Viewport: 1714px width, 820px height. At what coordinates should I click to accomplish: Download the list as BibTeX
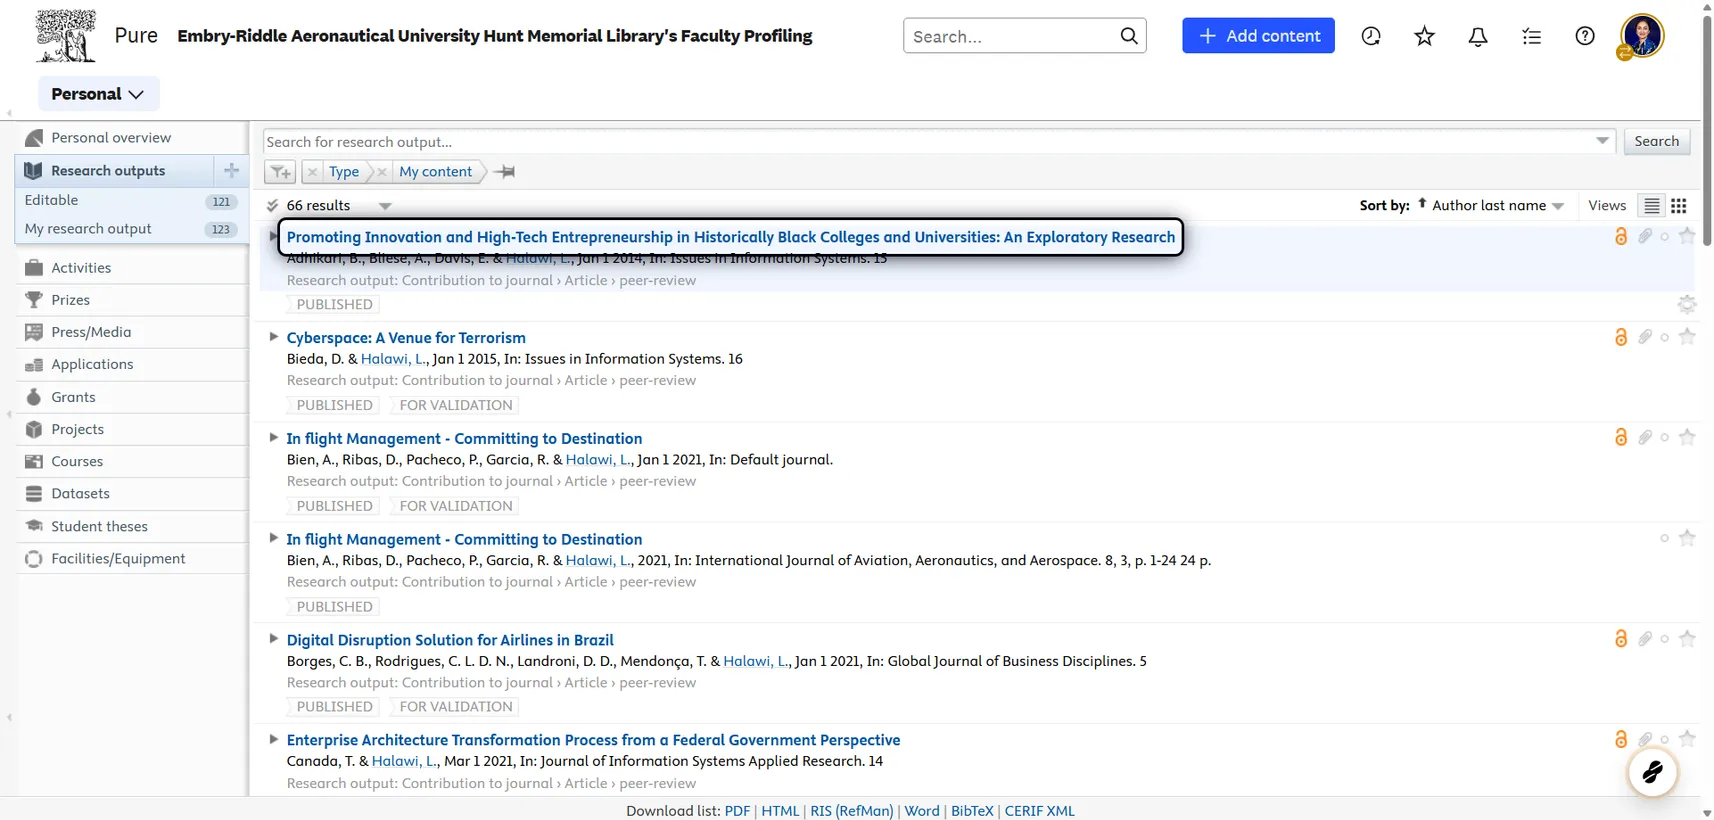coord(972,811)
